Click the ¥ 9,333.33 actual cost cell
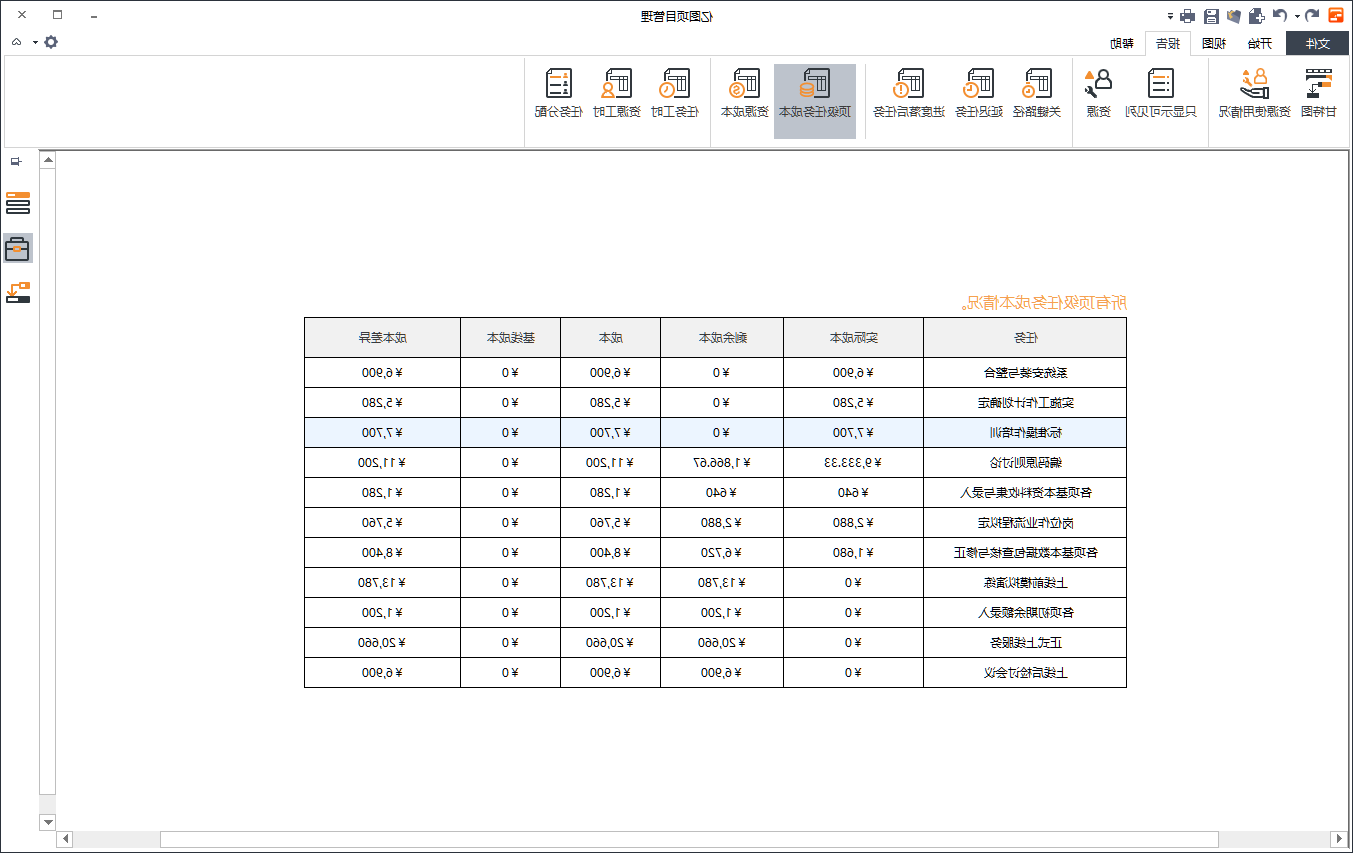1353x853 pixels. (x=853, y=462)
